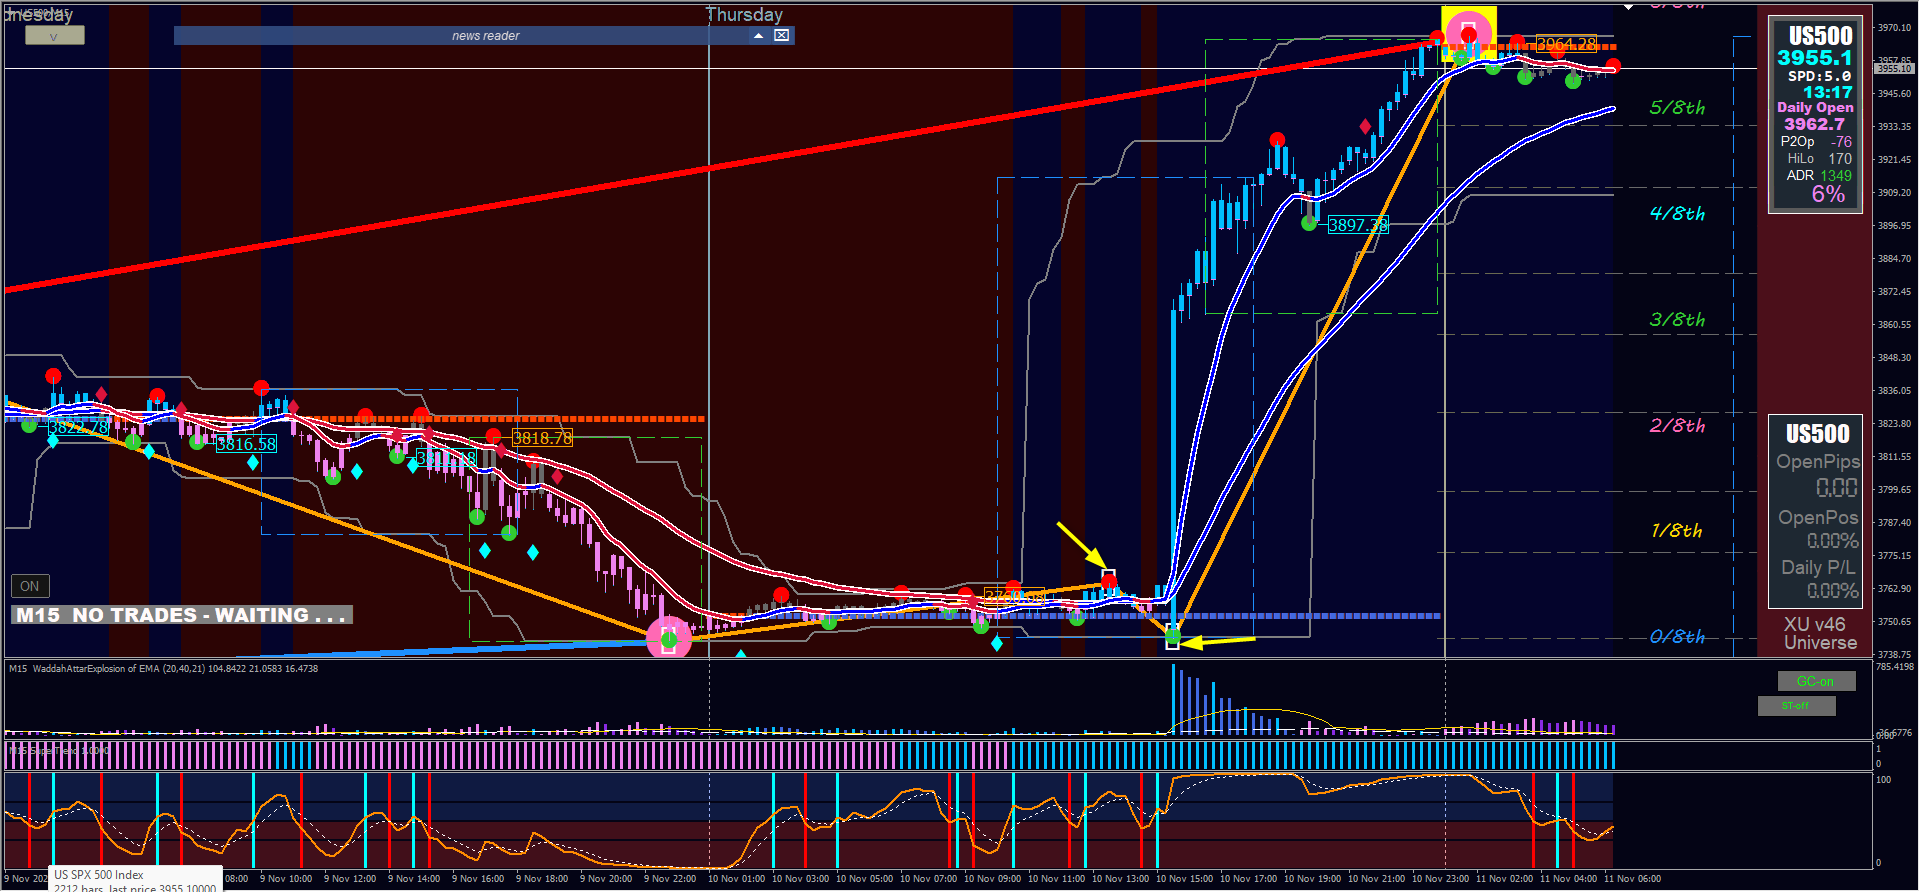Click the news reader title bar
Screen dimensions: 1920x892
485,35
